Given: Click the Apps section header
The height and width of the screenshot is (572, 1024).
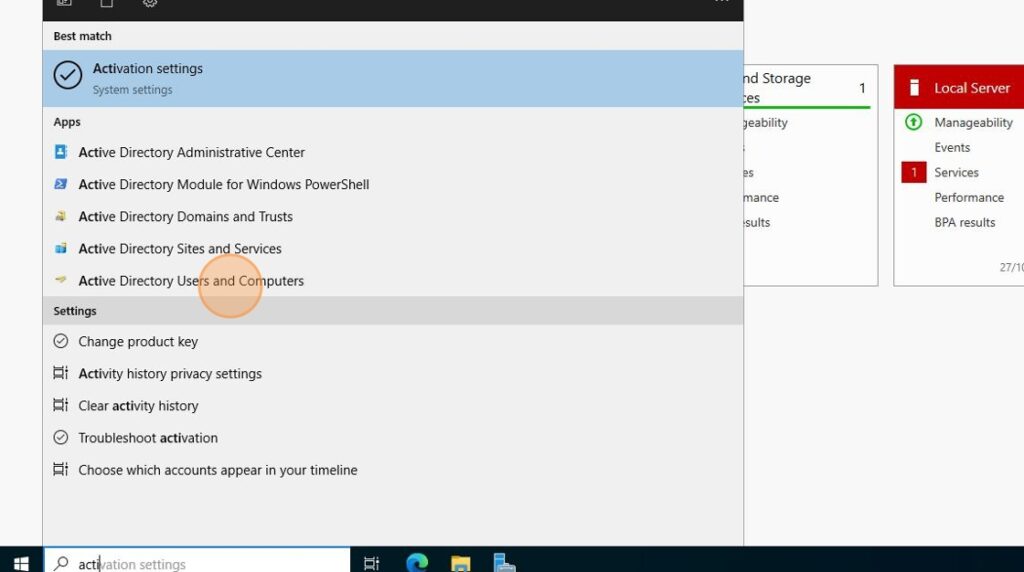Looking at the screenshot, I should (67, 122).
